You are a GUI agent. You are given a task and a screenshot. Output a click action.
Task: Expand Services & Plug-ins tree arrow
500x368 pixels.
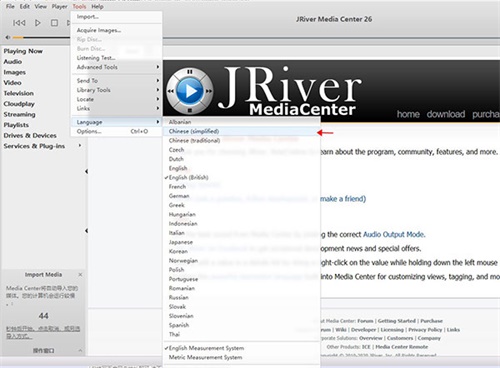[x=80, y=146]
